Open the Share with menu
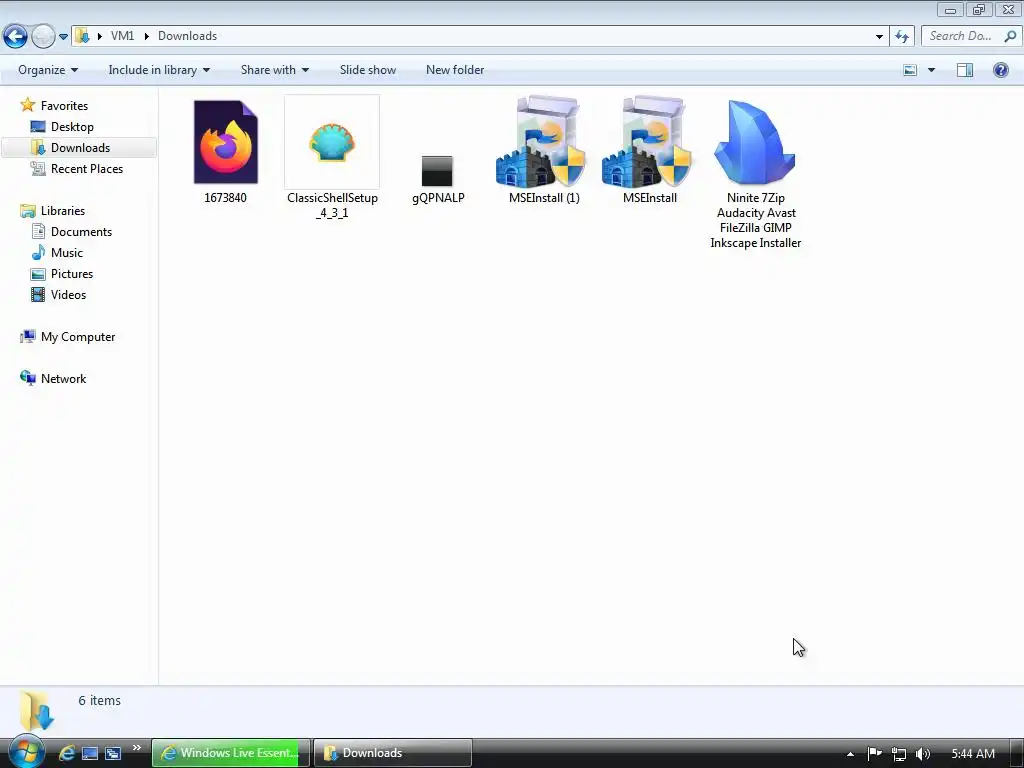This screenshot has height=768, width=1024. click(x=274, y=70)
